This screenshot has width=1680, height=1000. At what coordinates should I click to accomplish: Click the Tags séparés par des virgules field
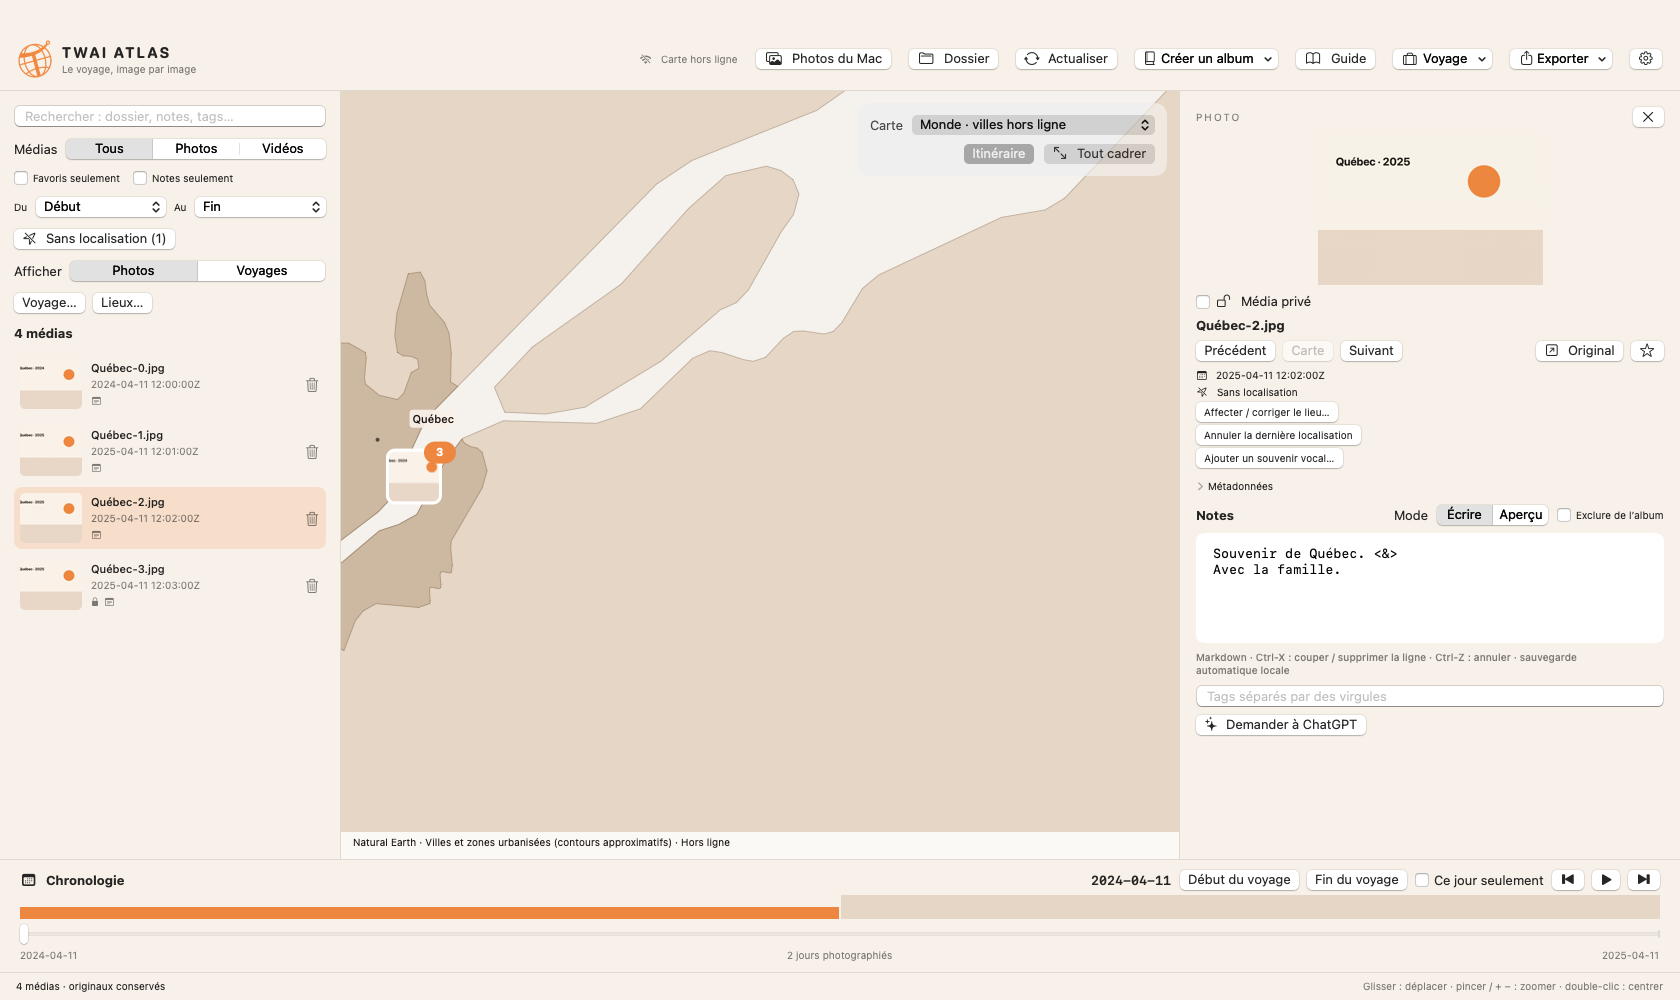1430,696
